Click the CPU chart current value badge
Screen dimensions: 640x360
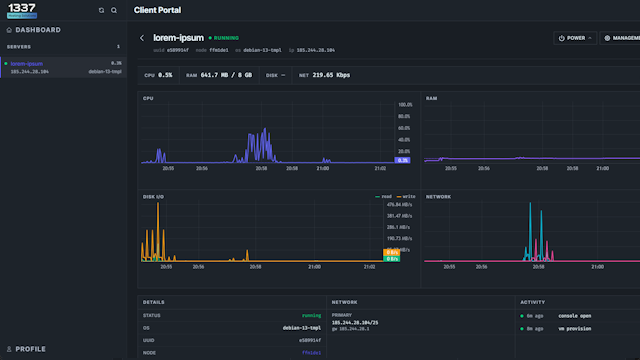pos(402,160)
